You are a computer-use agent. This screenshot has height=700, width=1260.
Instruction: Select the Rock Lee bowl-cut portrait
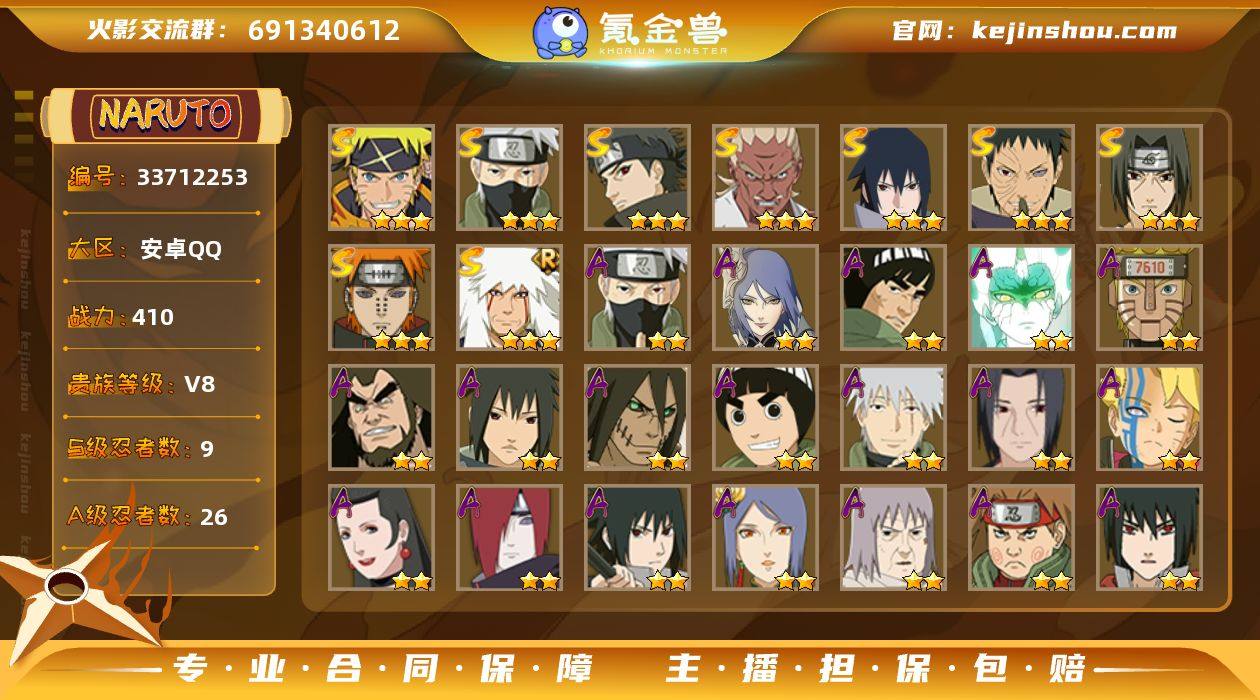(765, 418)
